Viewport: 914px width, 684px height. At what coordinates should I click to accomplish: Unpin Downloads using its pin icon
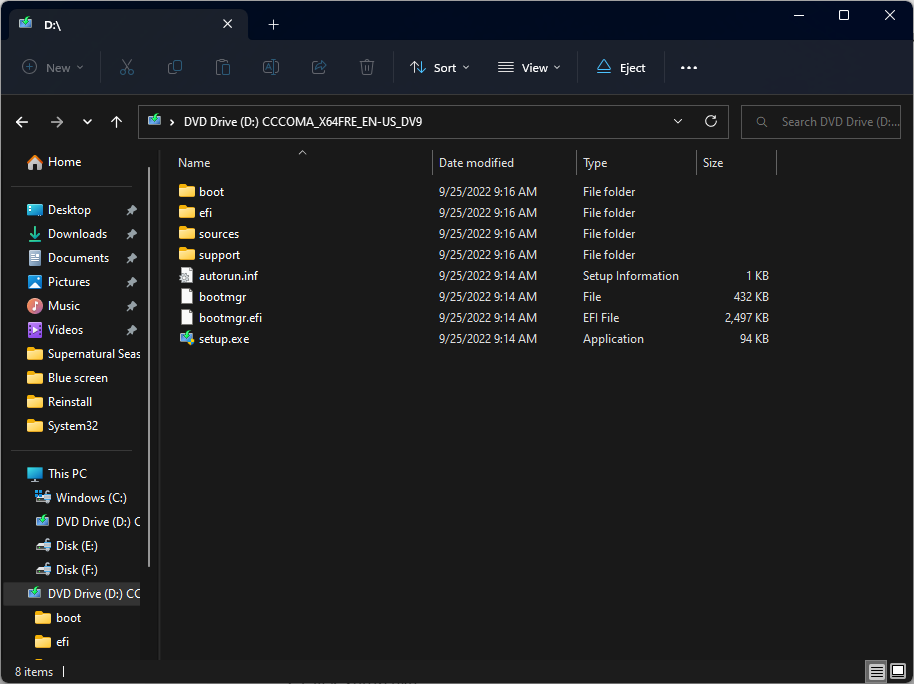[x=132, y=234]
